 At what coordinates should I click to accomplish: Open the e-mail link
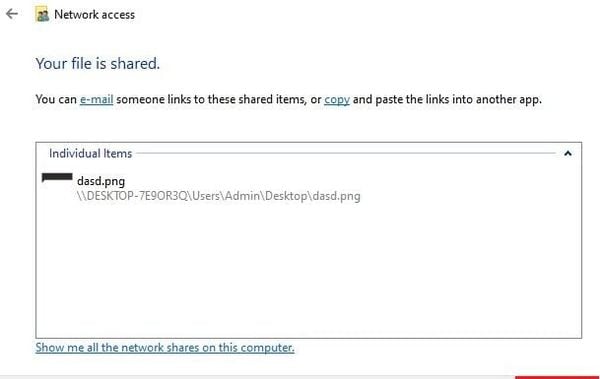pyautogui.click(x=96, y=100)
